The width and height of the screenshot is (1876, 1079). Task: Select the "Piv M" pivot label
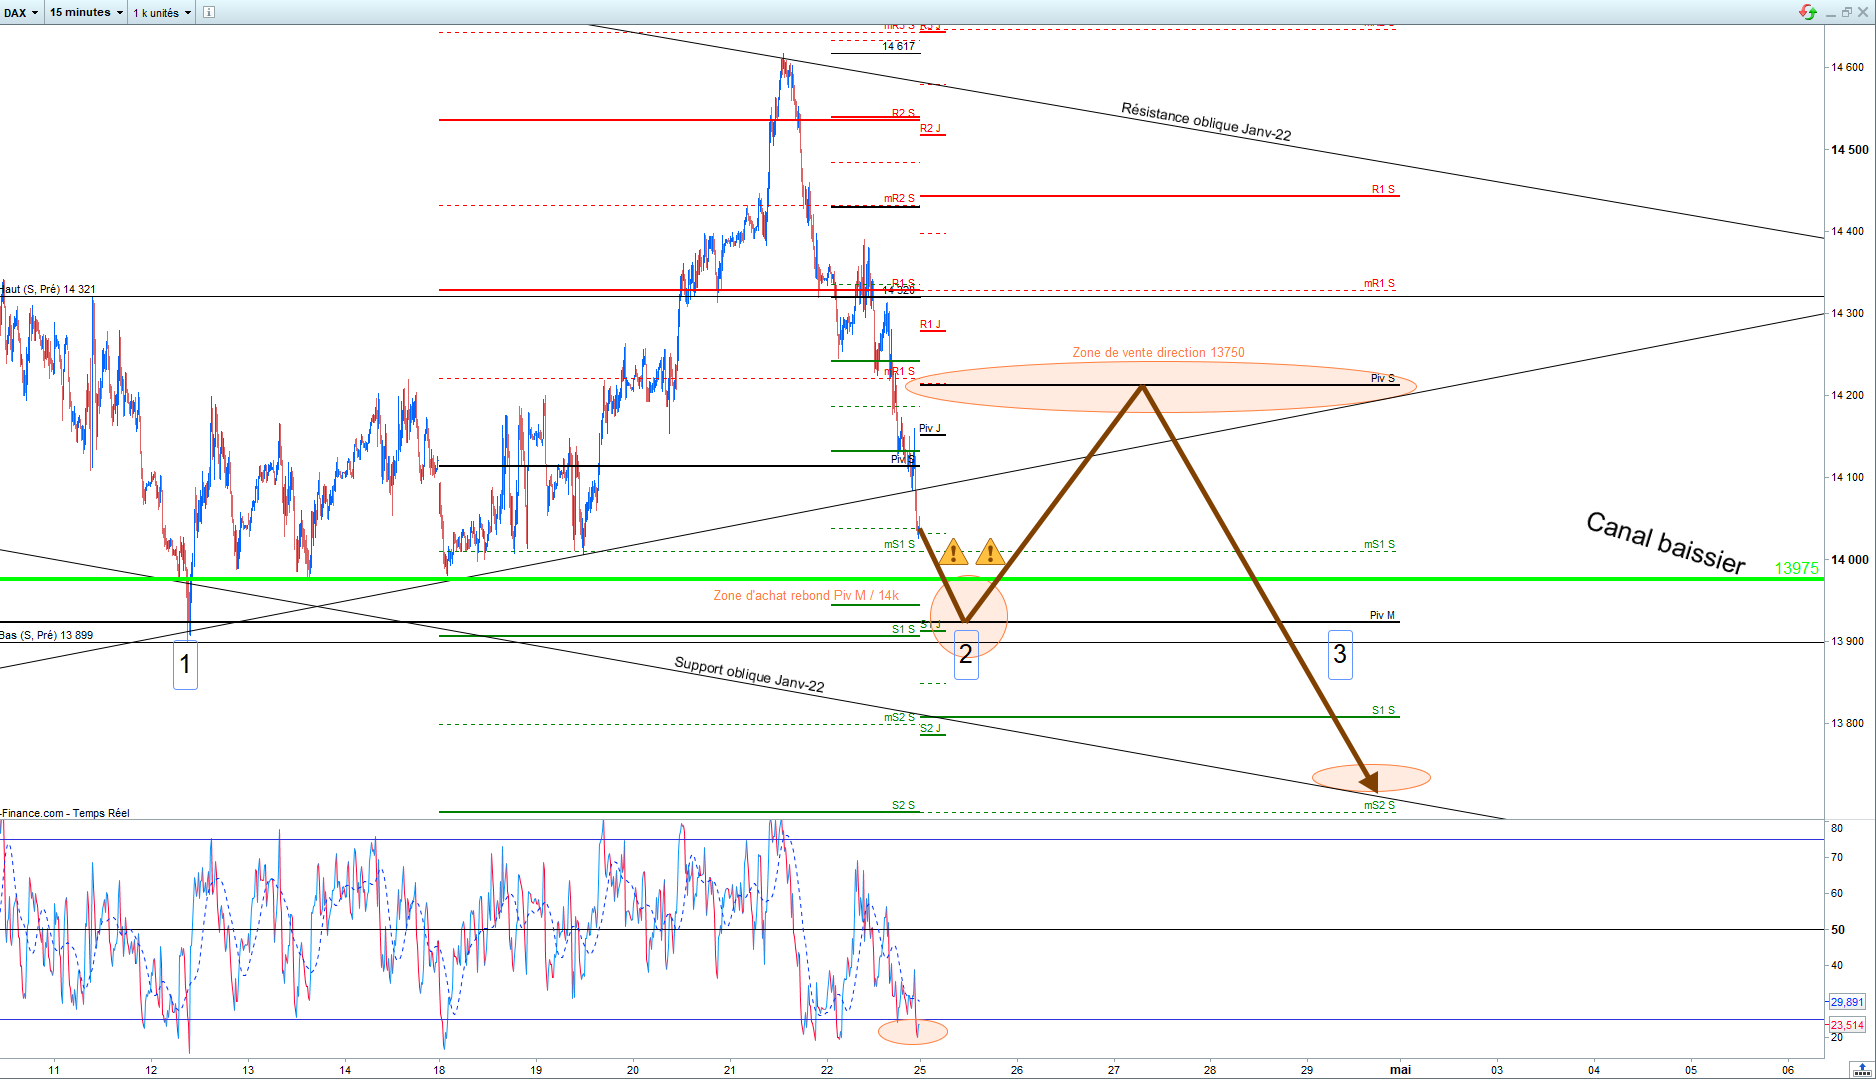pos(1382,615)
